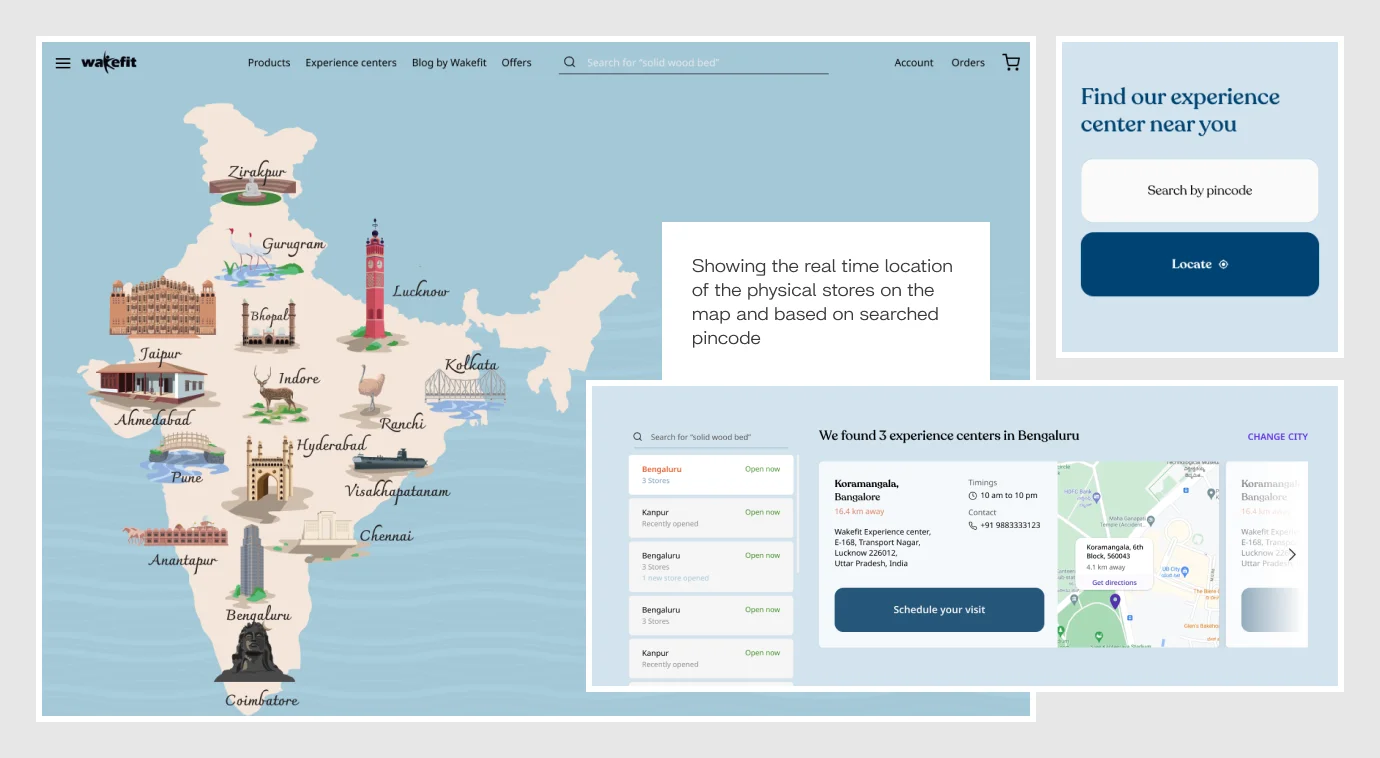Open the Orders page
Viewport: 1380px width, 758px height.
[x=968, y=62]
